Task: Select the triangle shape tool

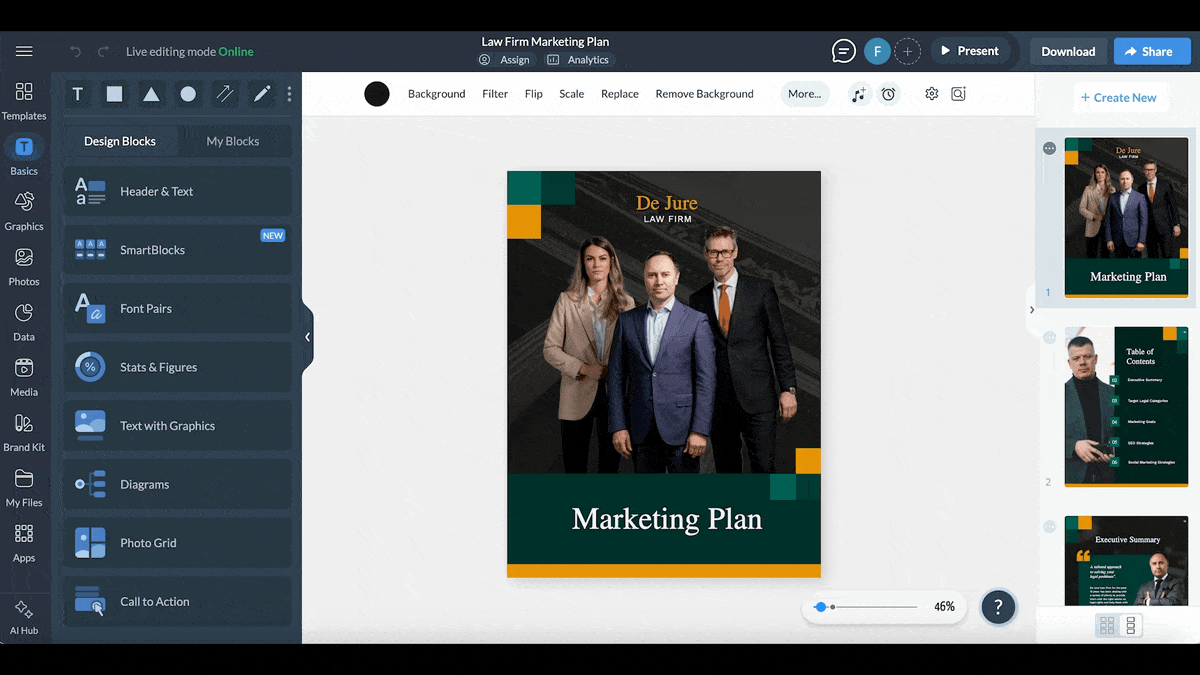Action: [151, 94]
